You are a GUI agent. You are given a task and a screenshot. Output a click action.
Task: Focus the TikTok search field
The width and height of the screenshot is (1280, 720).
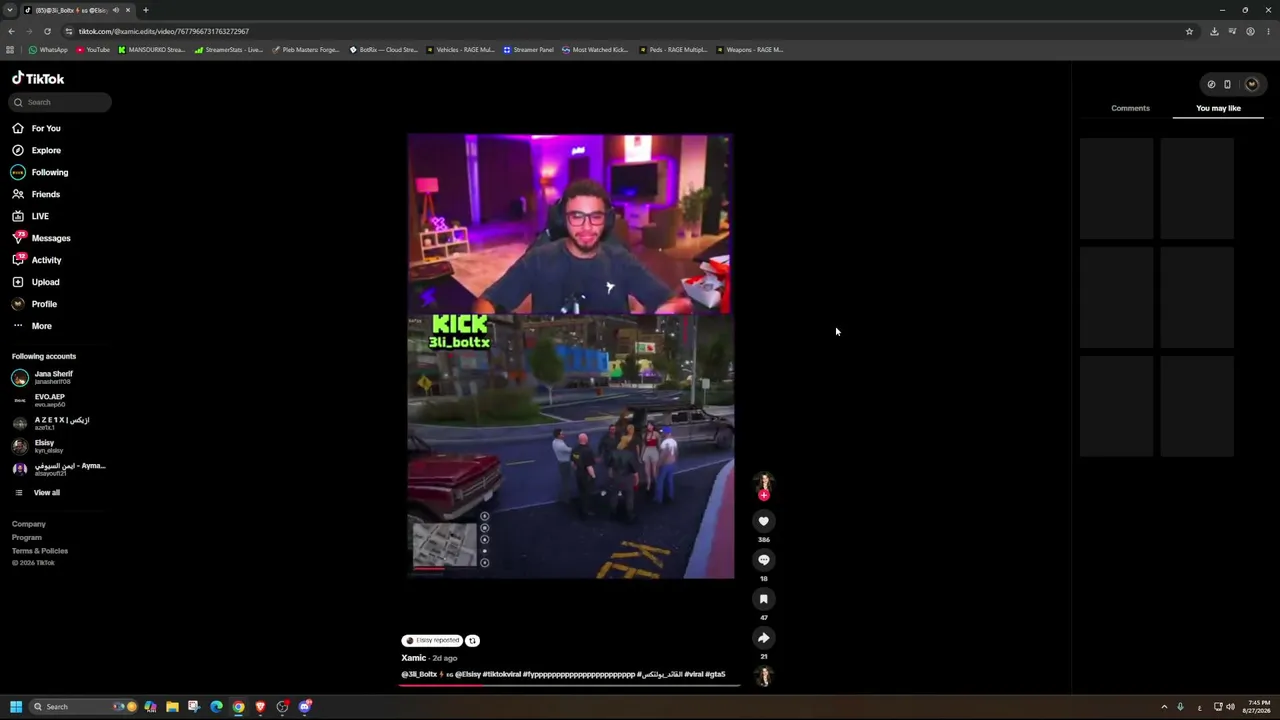[60, 102]
